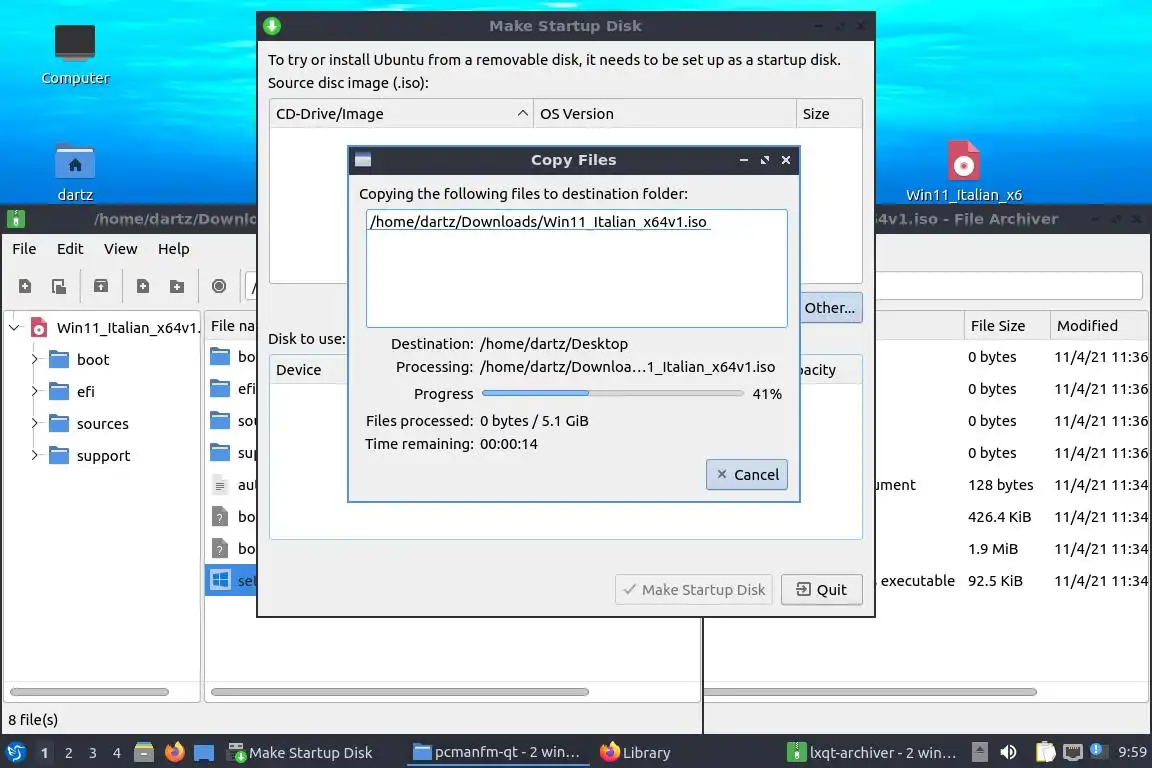Select the Windows setup file icon in file list
The image size is (1152, 768).
[220, 580]
